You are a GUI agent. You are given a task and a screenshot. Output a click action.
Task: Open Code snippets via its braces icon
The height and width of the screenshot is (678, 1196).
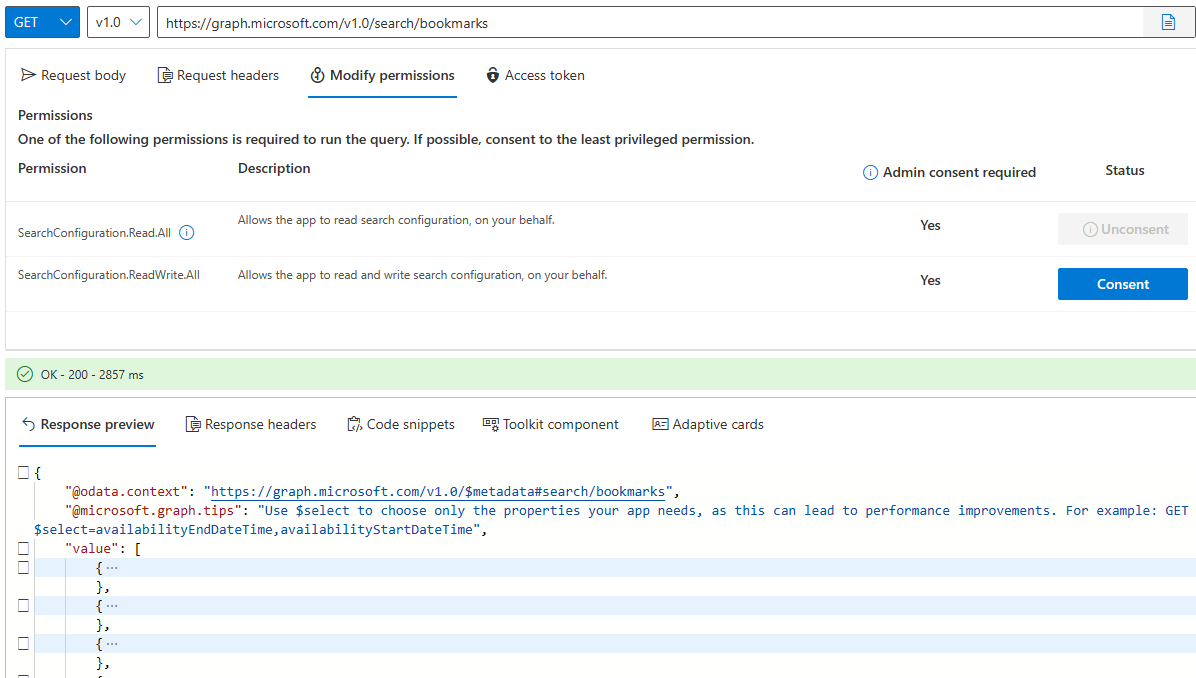click(354, 424)
